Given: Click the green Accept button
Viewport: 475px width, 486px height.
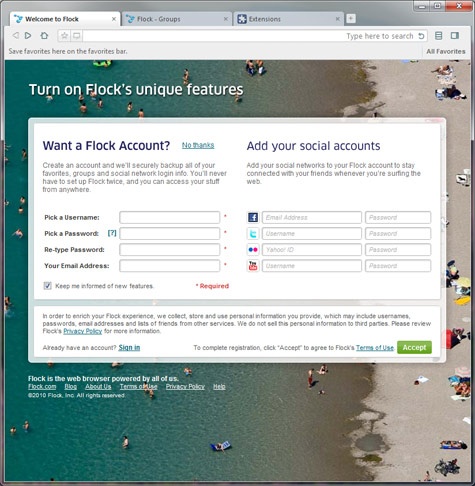Looking at the screenshot, I should point(414,347).
